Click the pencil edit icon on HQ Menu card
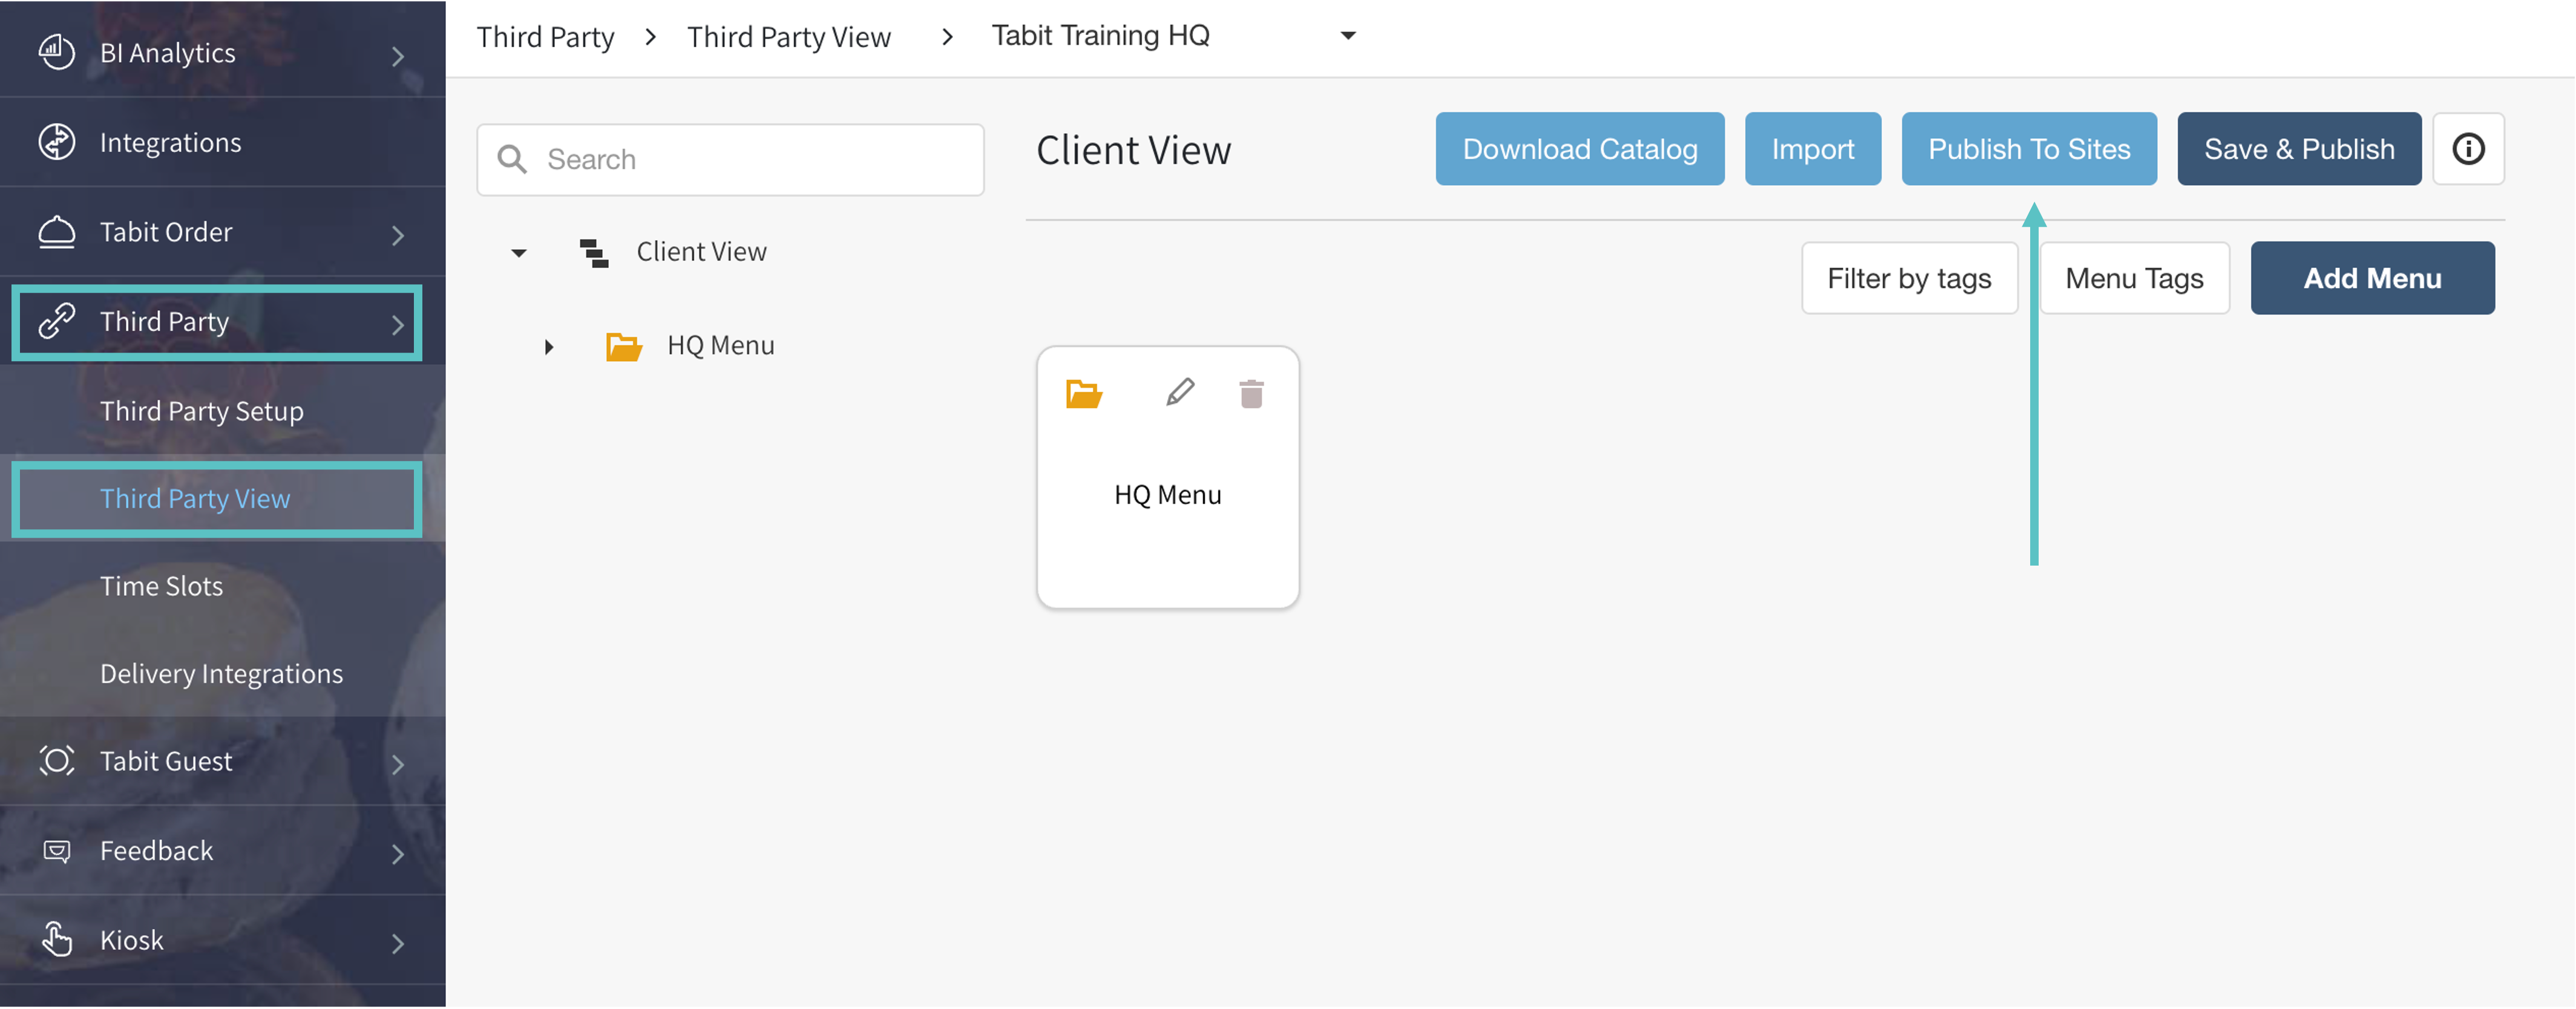Image resolution: width=2576 pixels, height=1009 pixels. (1180, 392)
